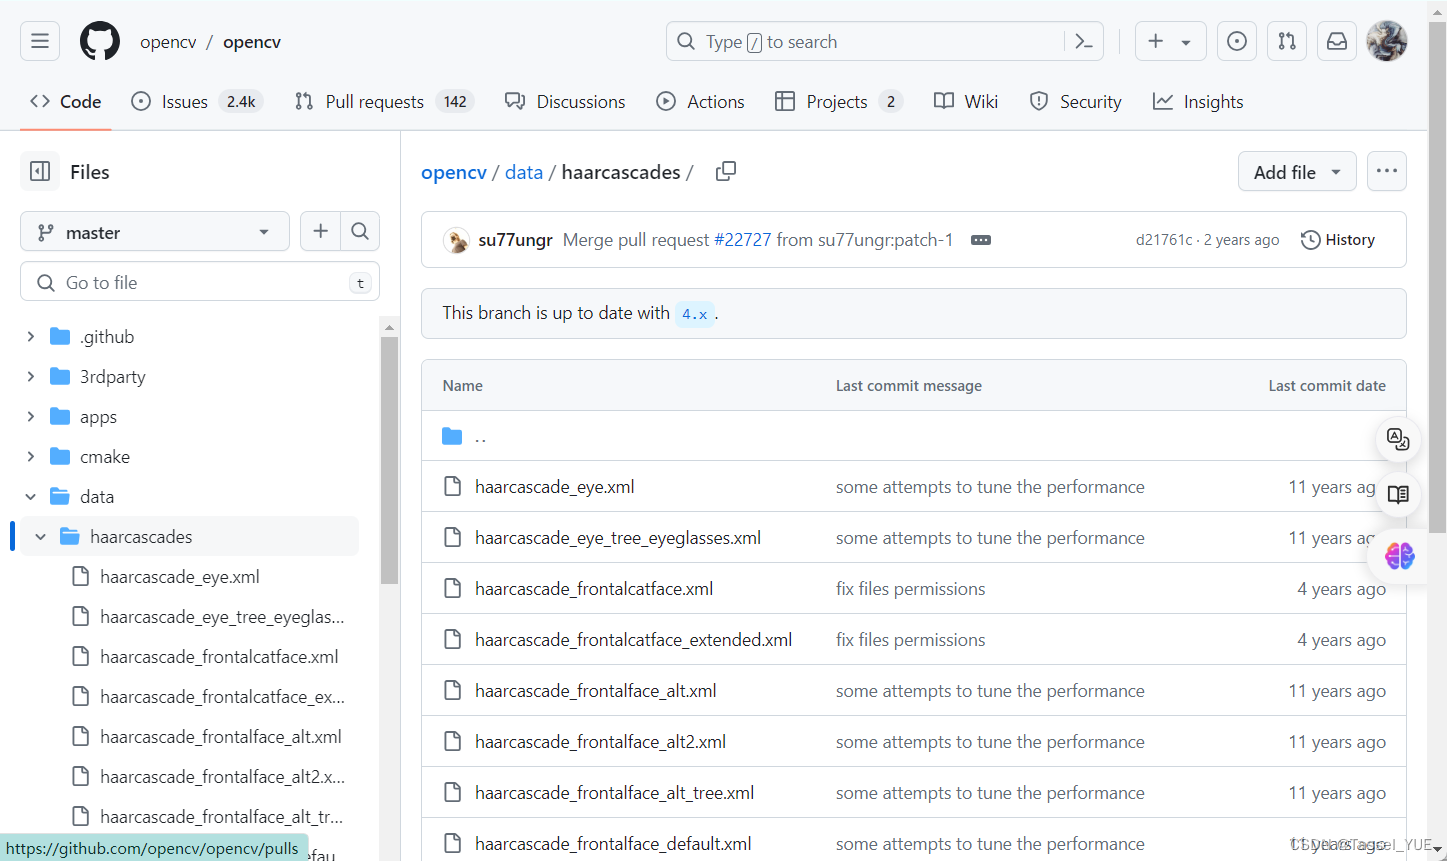Click the brain AI assistant floating icon
1447x861 pixels.
coord(1400,556)
